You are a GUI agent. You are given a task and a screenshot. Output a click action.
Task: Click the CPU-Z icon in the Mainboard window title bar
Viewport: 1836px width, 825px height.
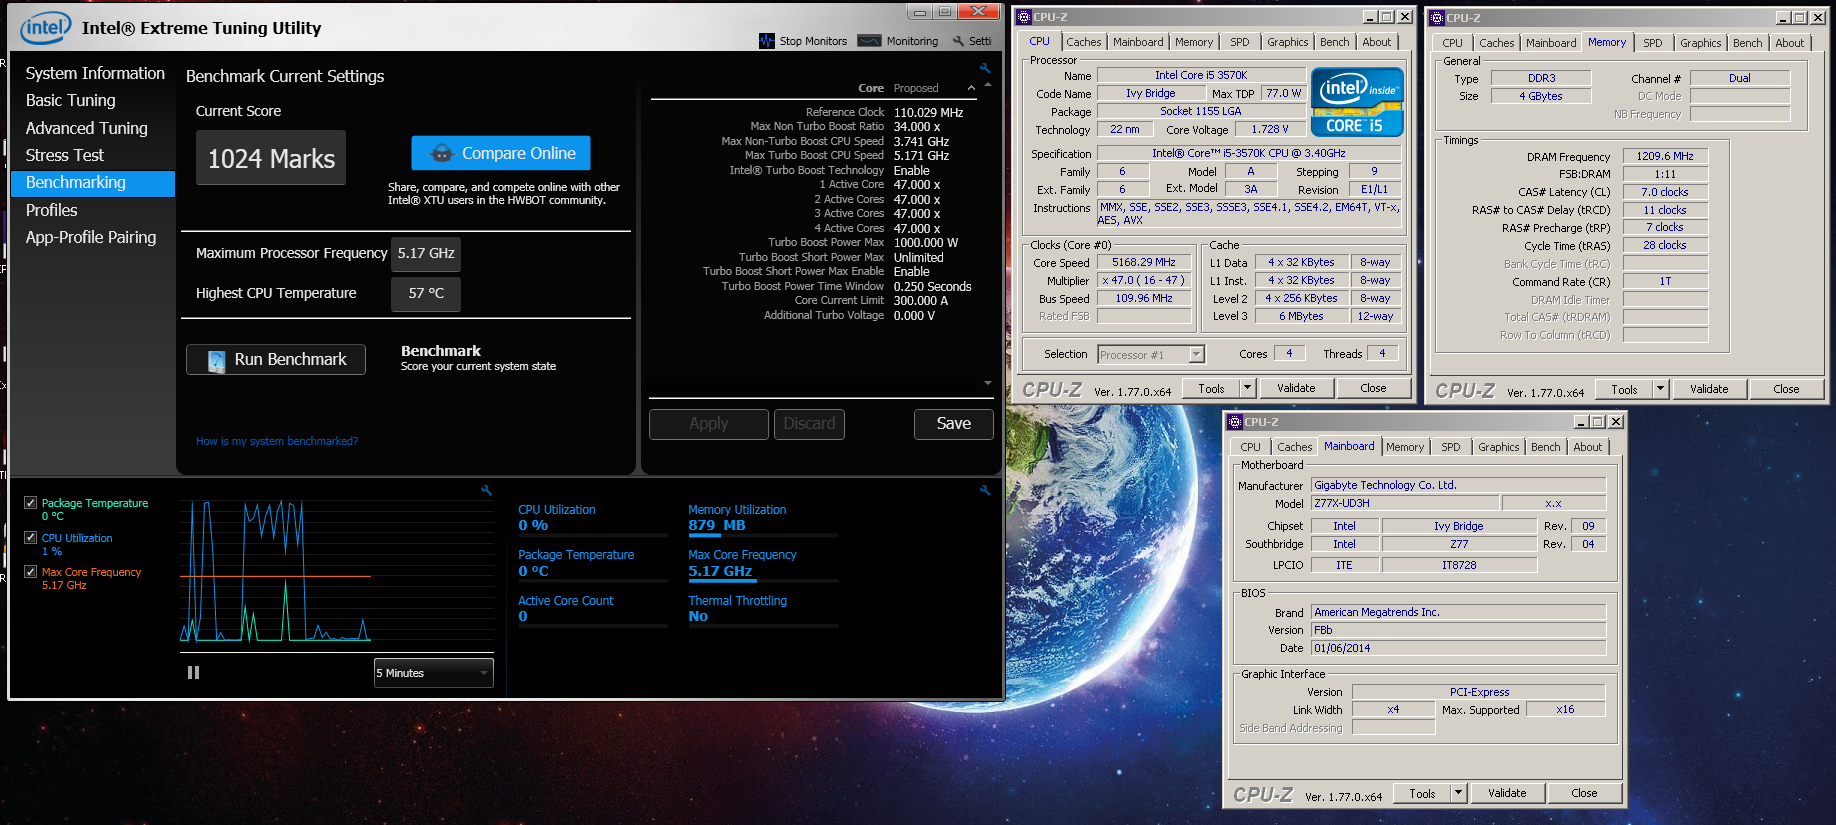pos(1235,422)
